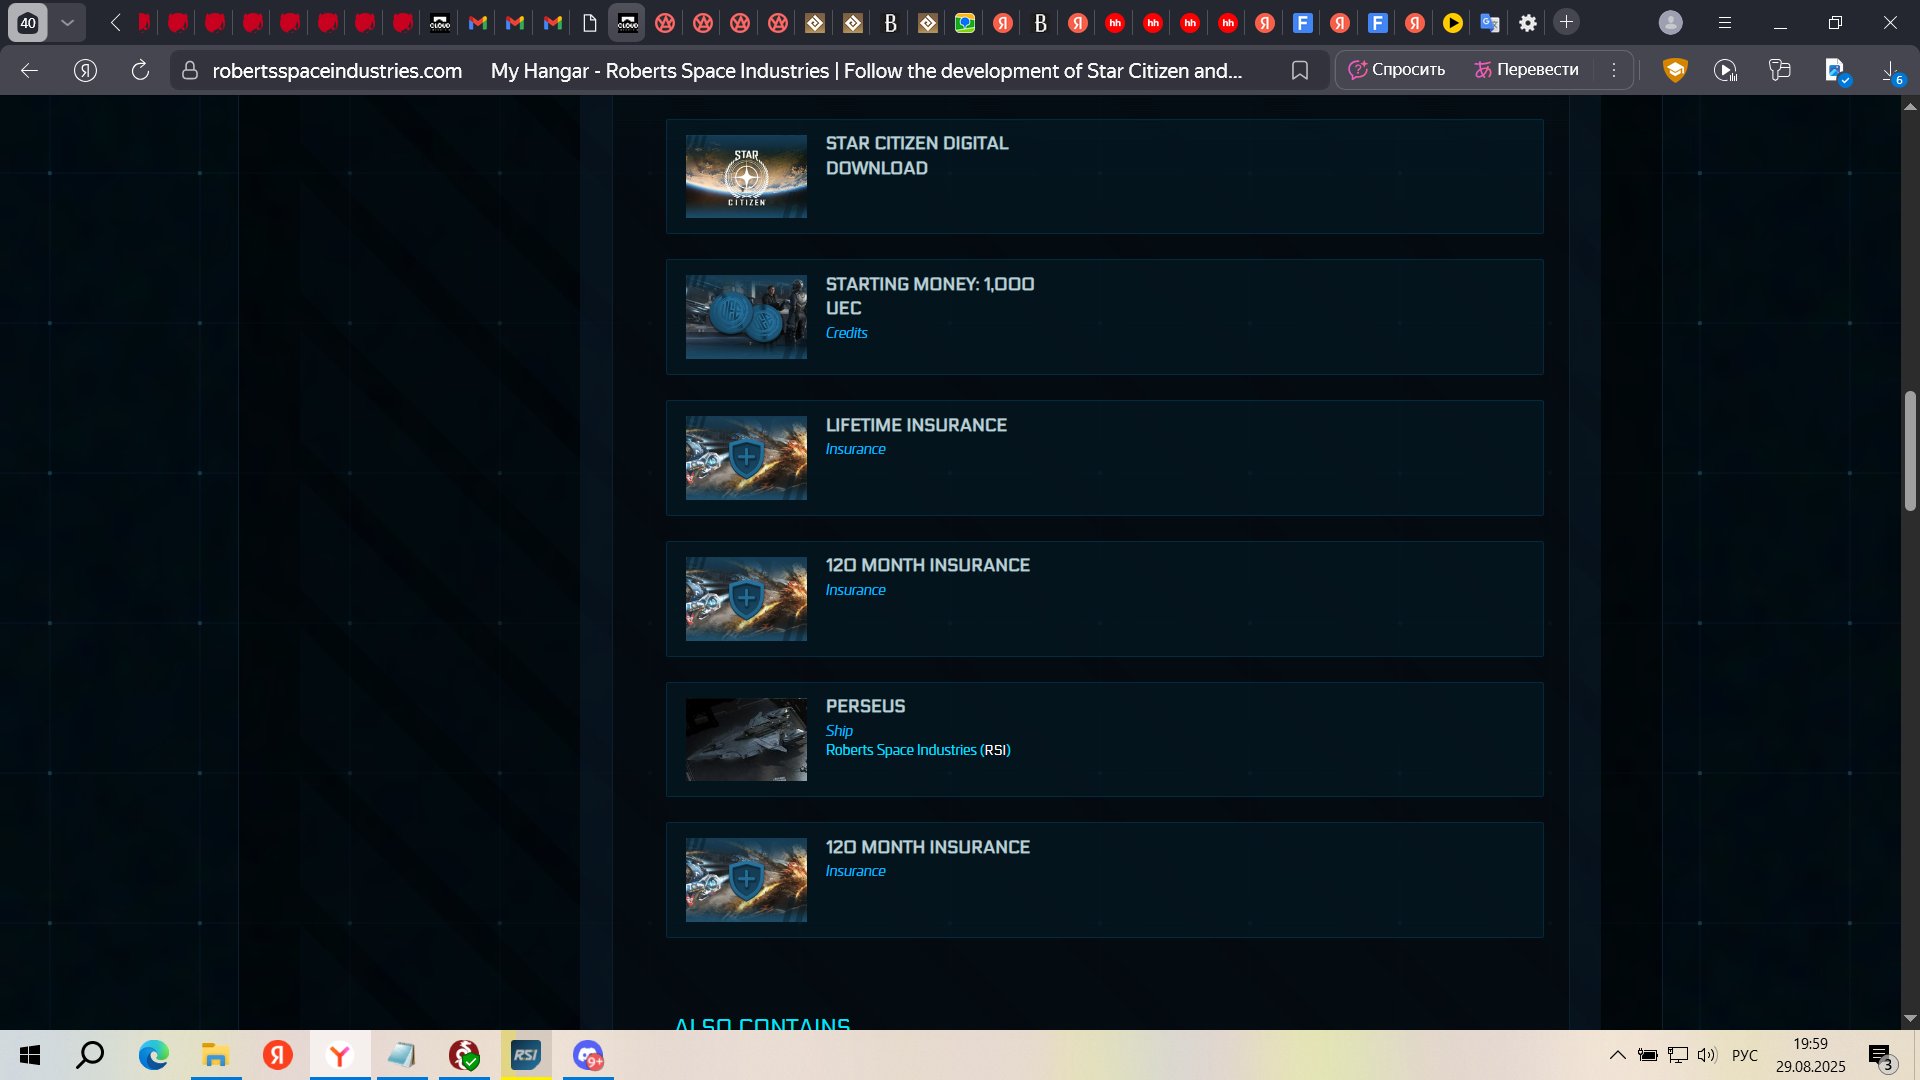Click the bookmark icon in address bar
The width and height of the screenshot is (1920, 1080).
pos(1299,70)
